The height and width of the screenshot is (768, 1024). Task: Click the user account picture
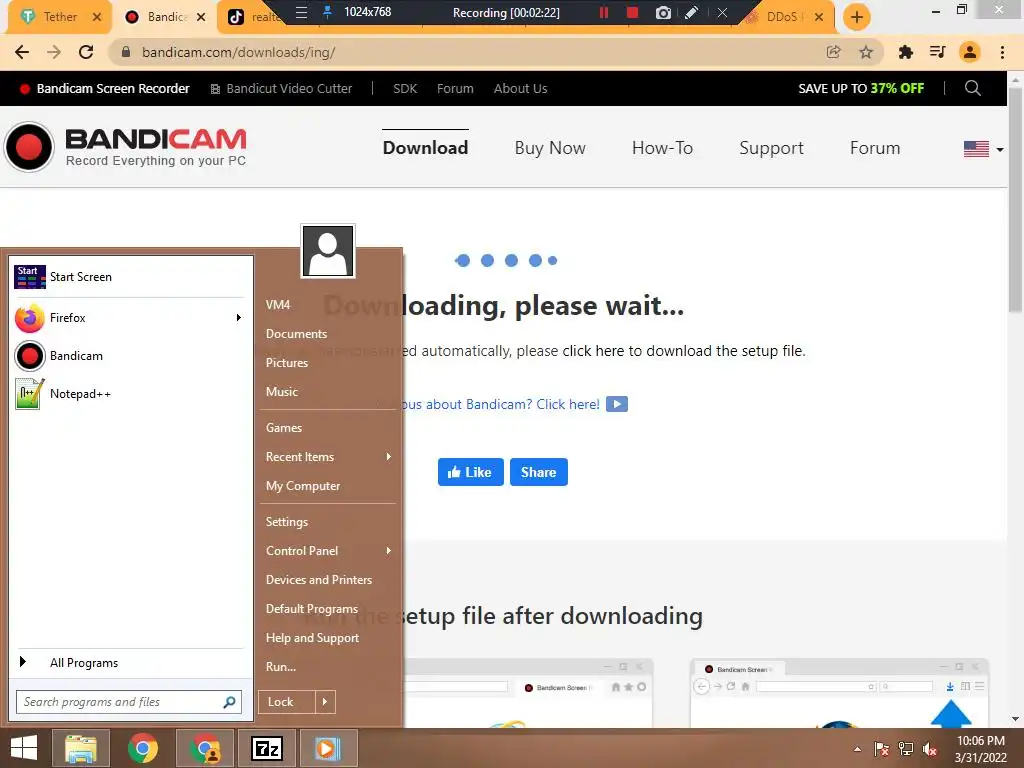(x=328, y=251)
